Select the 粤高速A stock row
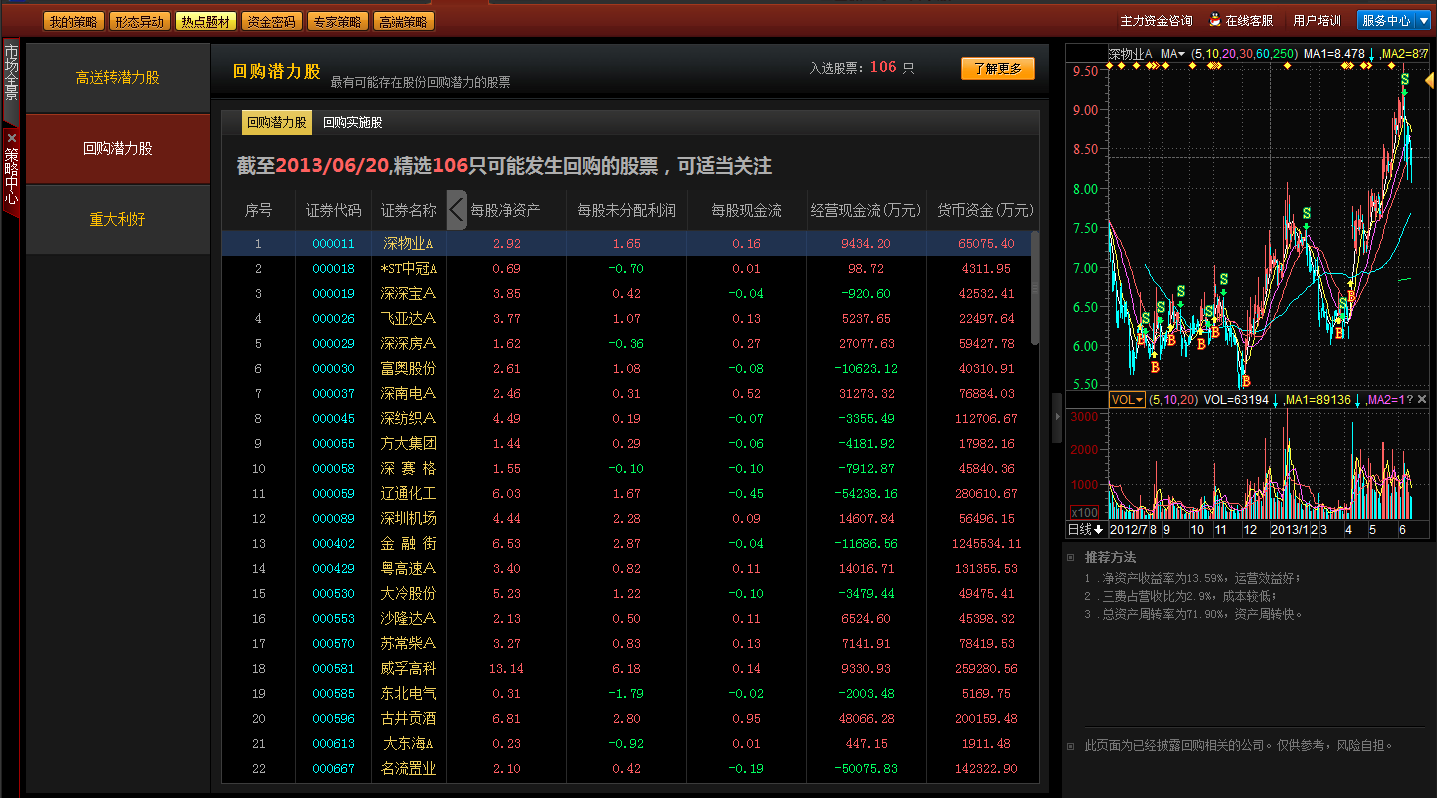The height and width of the screenshot is (798, 1437). [625, 568]
